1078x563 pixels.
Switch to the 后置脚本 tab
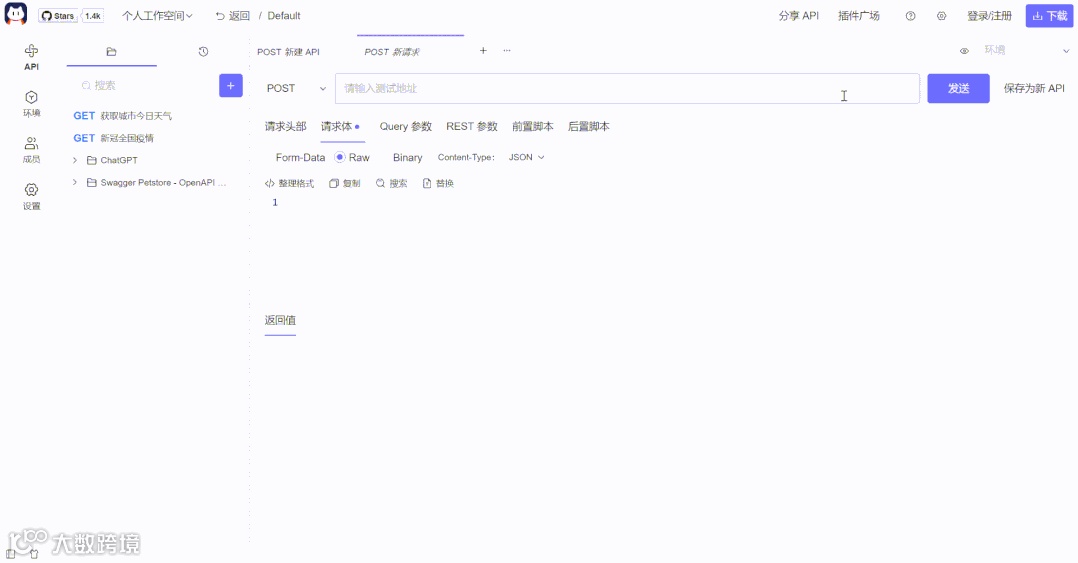[588, 126]
